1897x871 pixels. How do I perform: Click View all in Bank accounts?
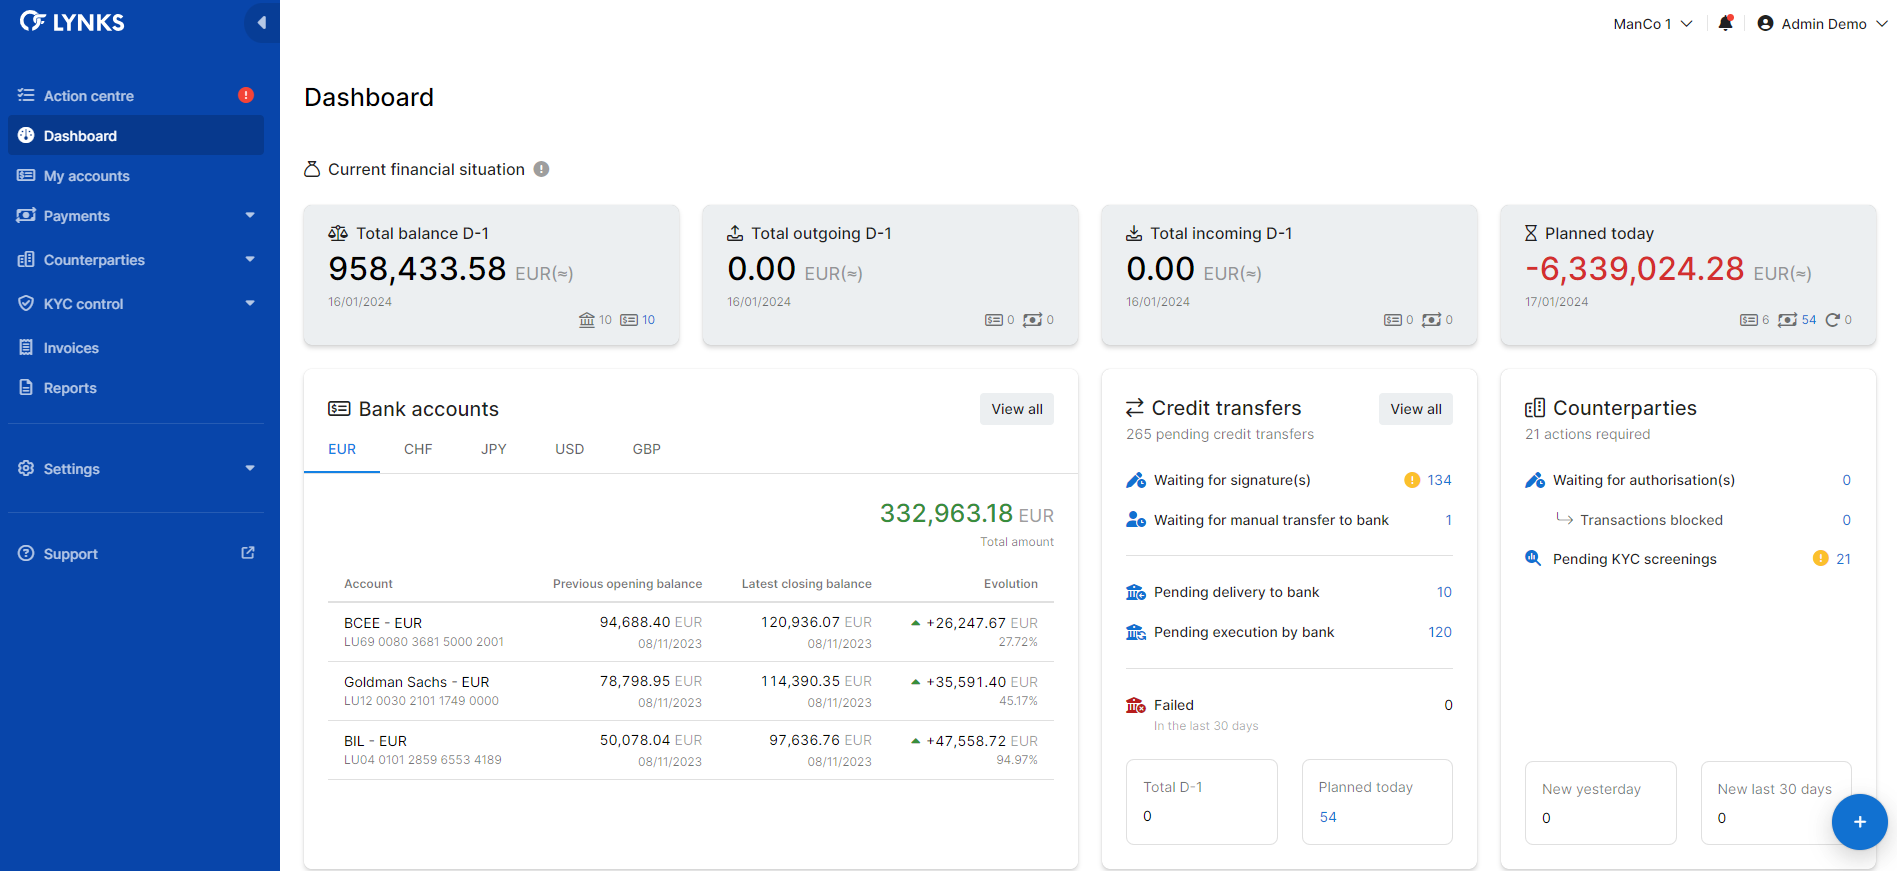[x=1017, y=409]
